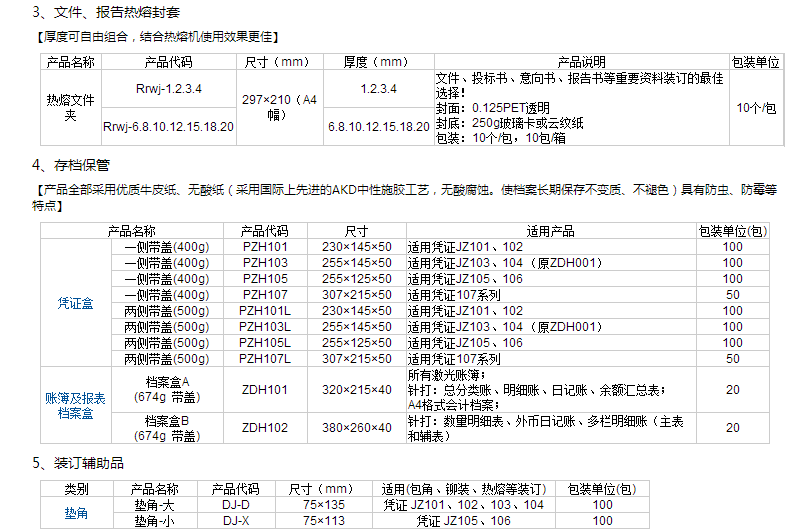The width and height of the screenshot is (785, 532).
Task: Click product code PZH101 cell
Action: (x=264, y=246)
